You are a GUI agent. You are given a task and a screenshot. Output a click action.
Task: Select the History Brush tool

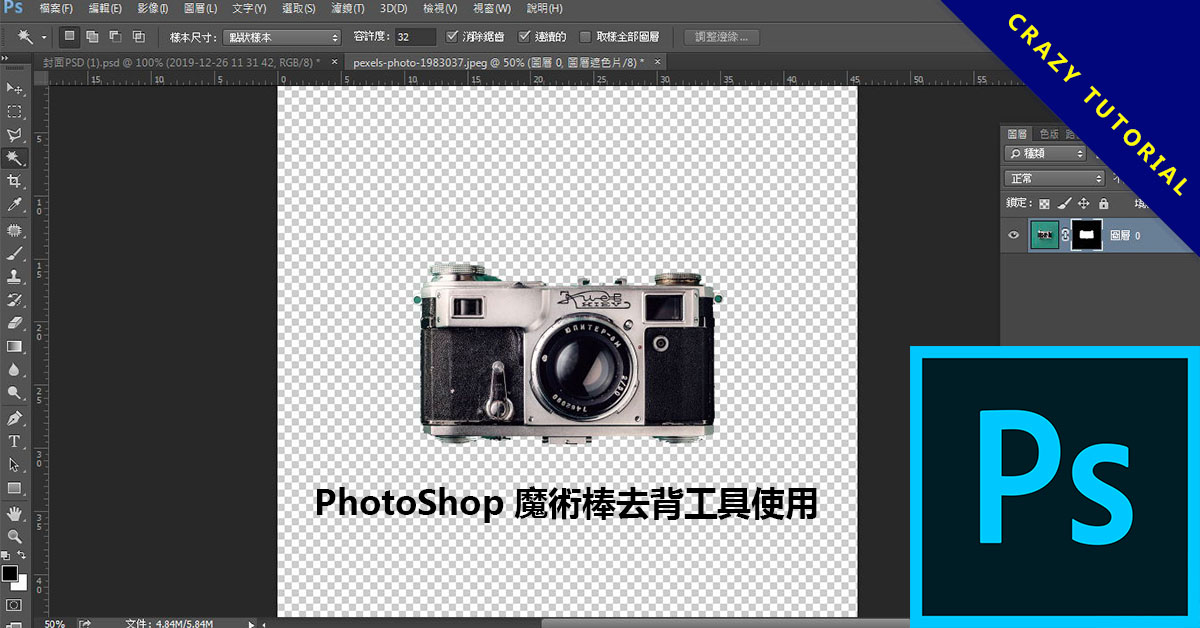(14, 300)
